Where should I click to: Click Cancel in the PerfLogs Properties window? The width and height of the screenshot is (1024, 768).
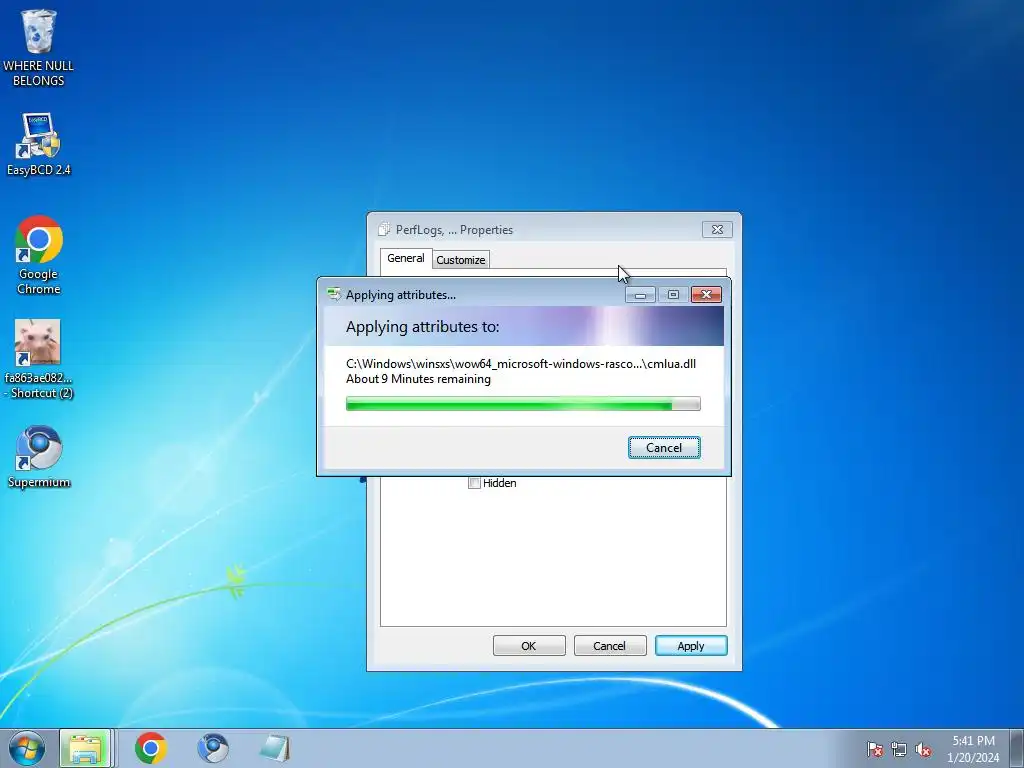(609, 646)
